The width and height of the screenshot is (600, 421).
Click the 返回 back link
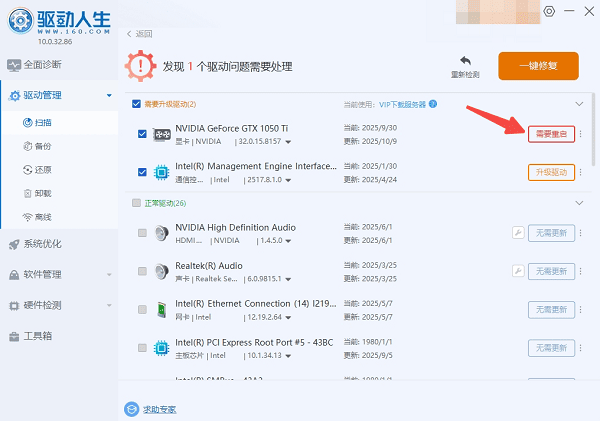pos(140,33)
